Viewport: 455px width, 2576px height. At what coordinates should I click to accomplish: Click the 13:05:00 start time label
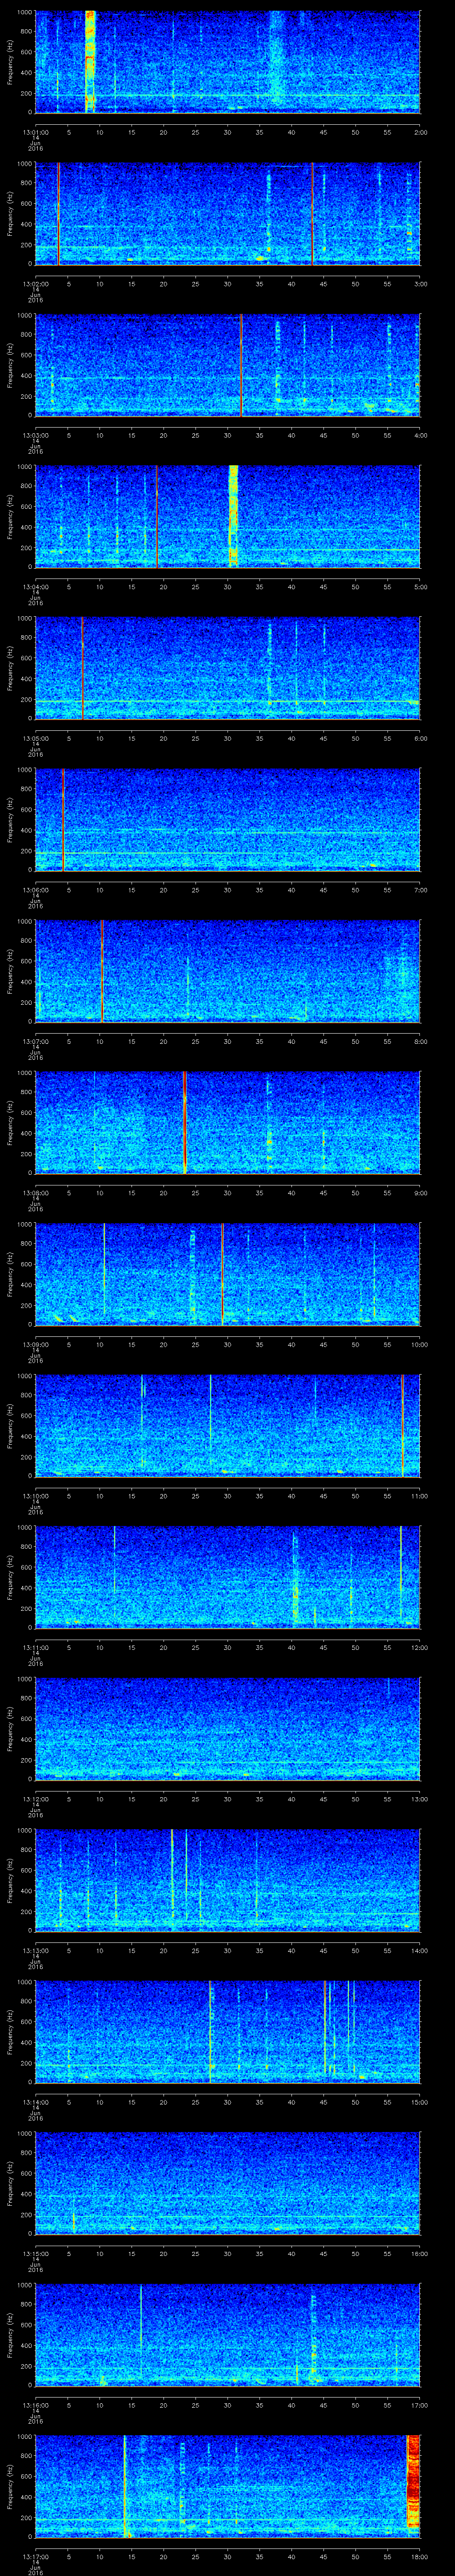click(35, 738)
